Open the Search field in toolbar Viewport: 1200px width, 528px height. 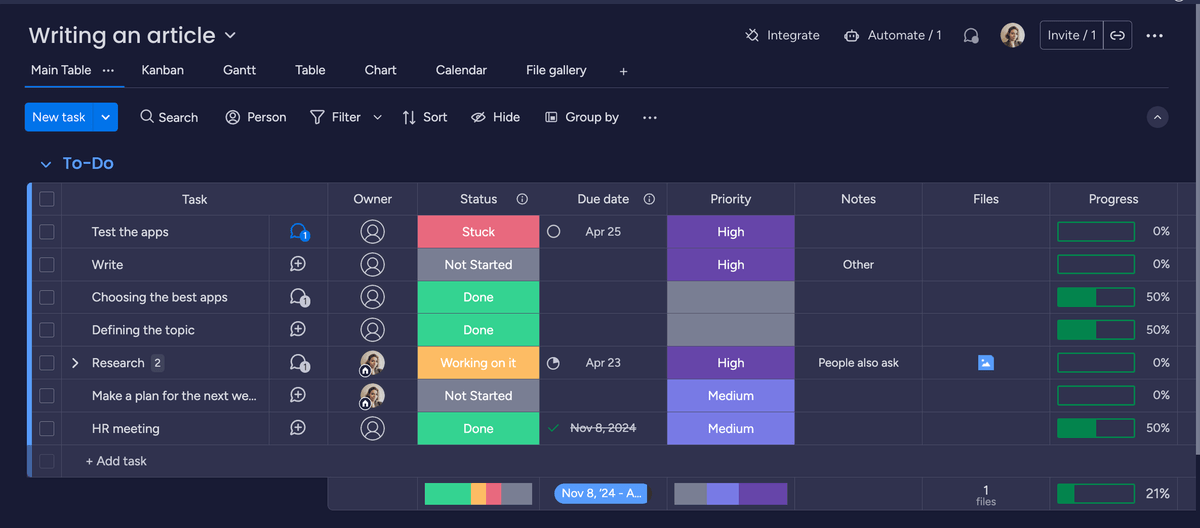169,117
